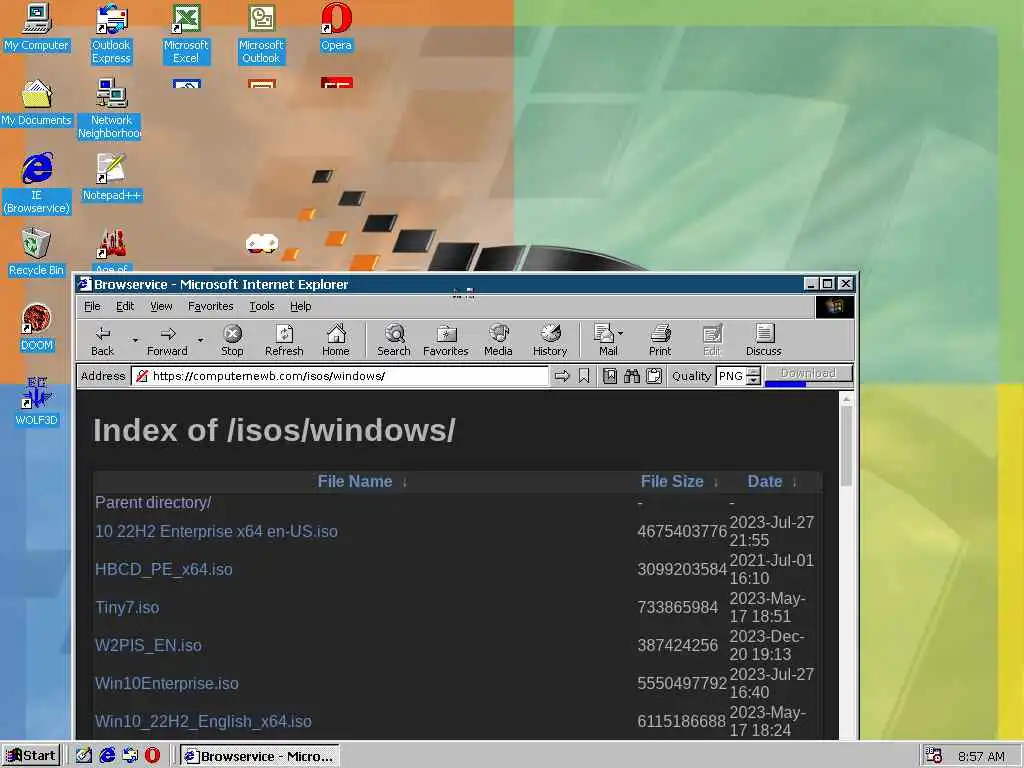Screen dimensions: 1024x768
Task: Open the HBCD_PE_x64.iso link
Action: point(164,569)
